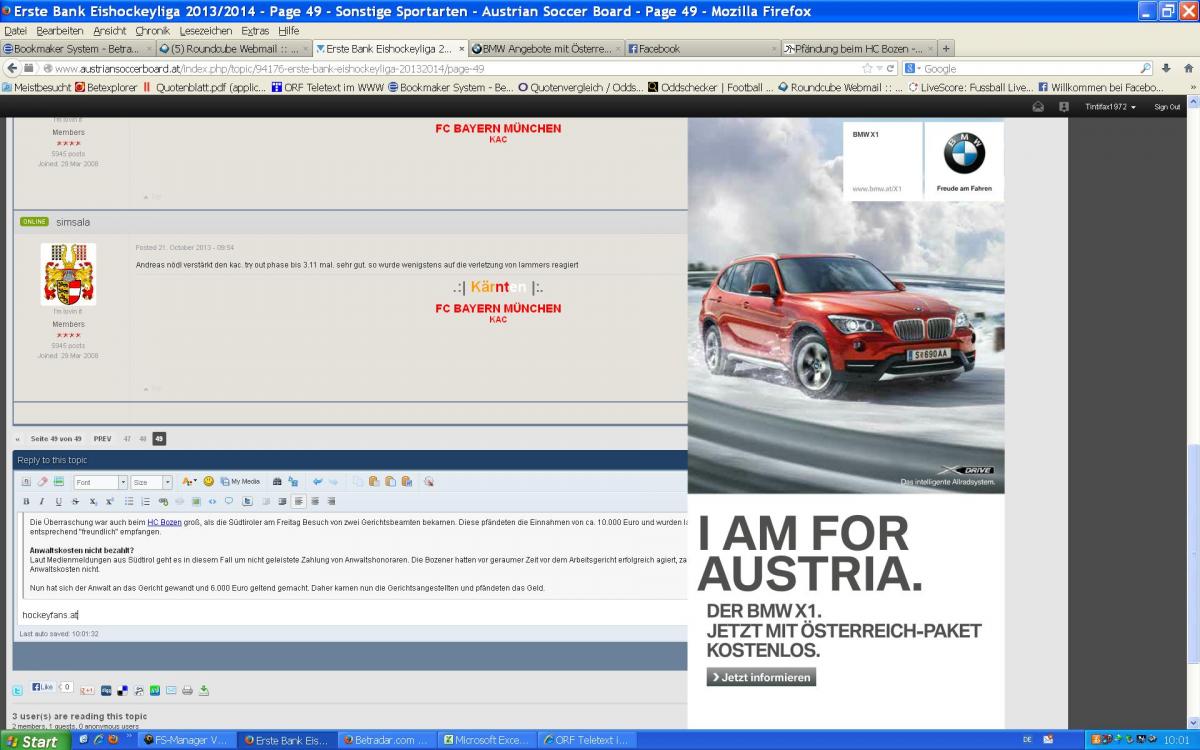This screenshot has width=1200, height=750.
Task: Insert a bulleted list in the editor
Action: click(129, 501)
